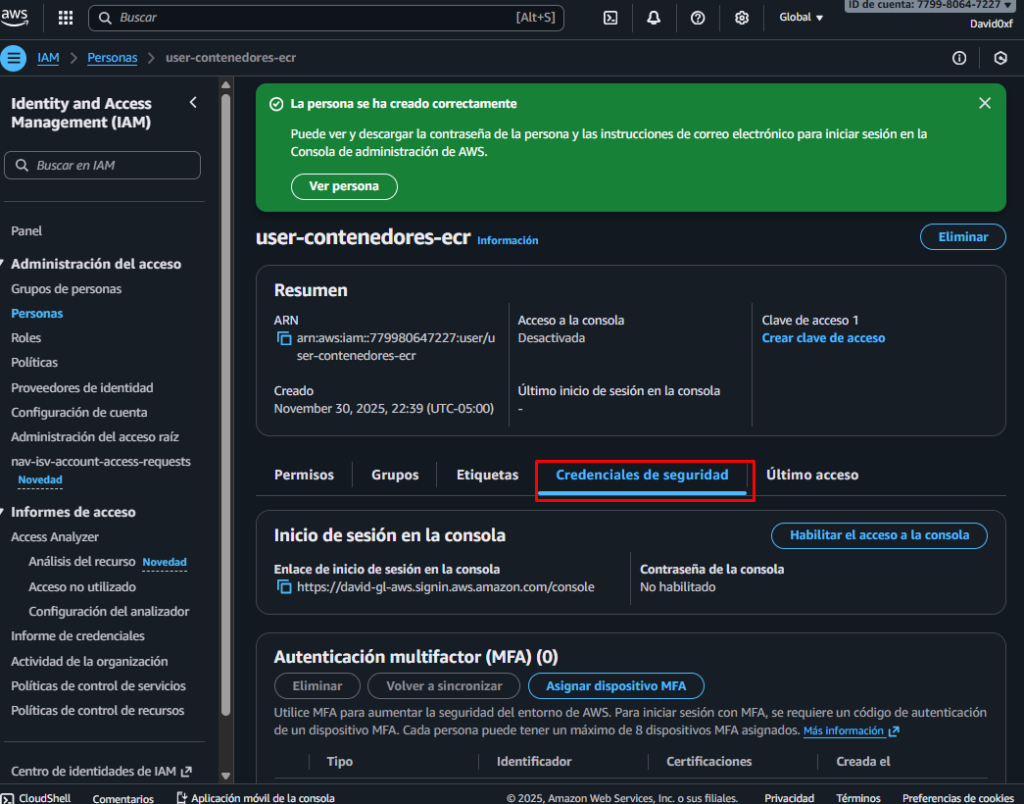
Task: Copy the user ARN with copy icon
Action: pos(284,338)
